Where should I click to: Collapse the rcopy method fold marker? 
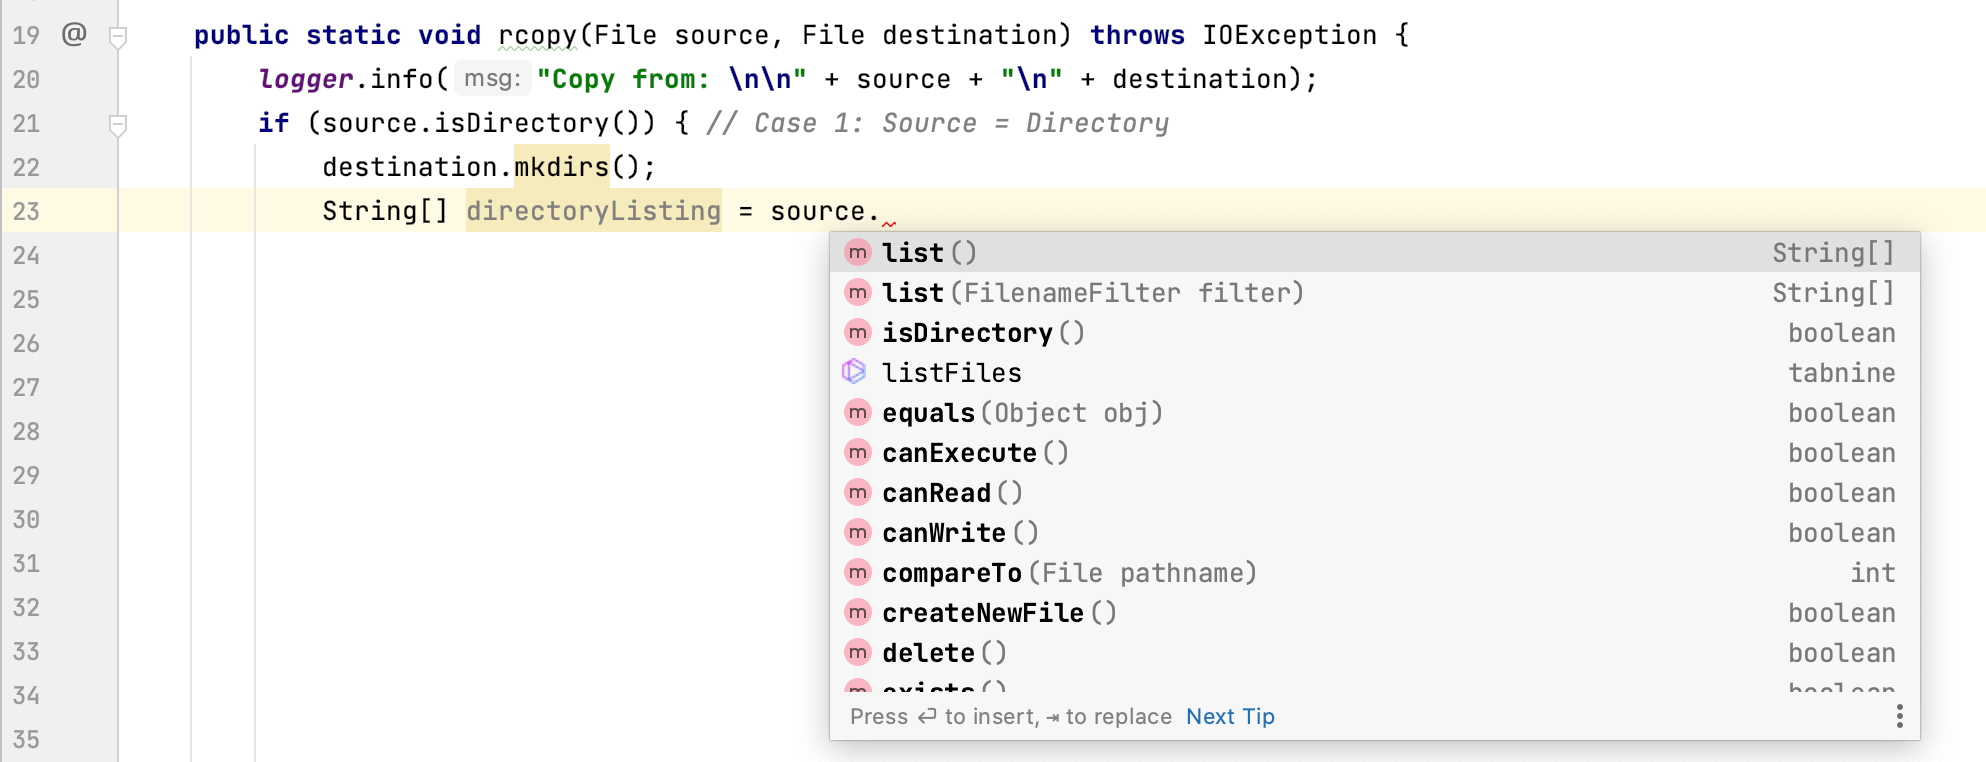tap(118, 38)
